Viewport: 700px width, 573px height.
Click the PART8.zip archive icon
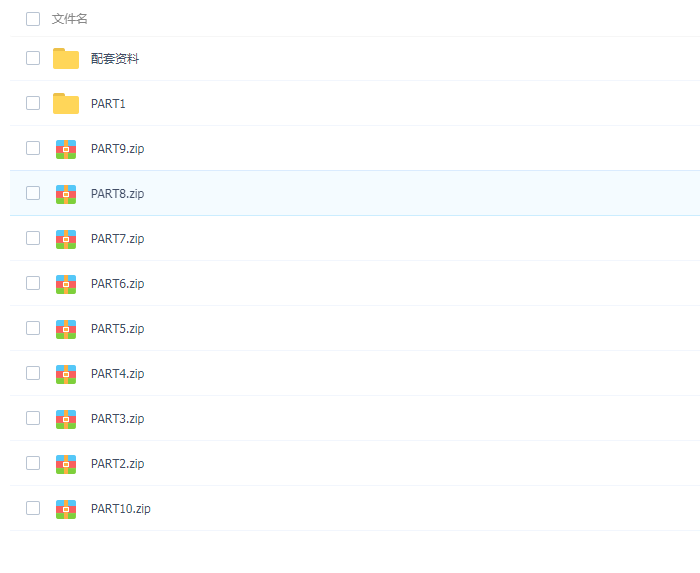point(66,194)
